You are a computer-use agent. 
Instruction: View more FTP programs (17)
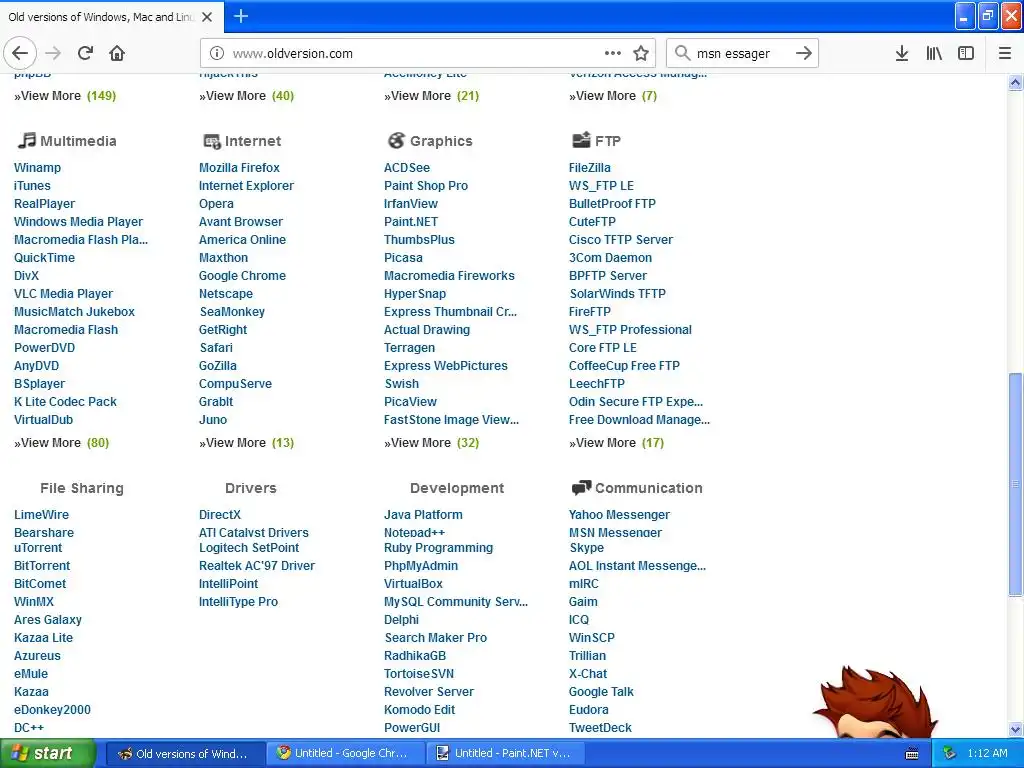point(616,443)
